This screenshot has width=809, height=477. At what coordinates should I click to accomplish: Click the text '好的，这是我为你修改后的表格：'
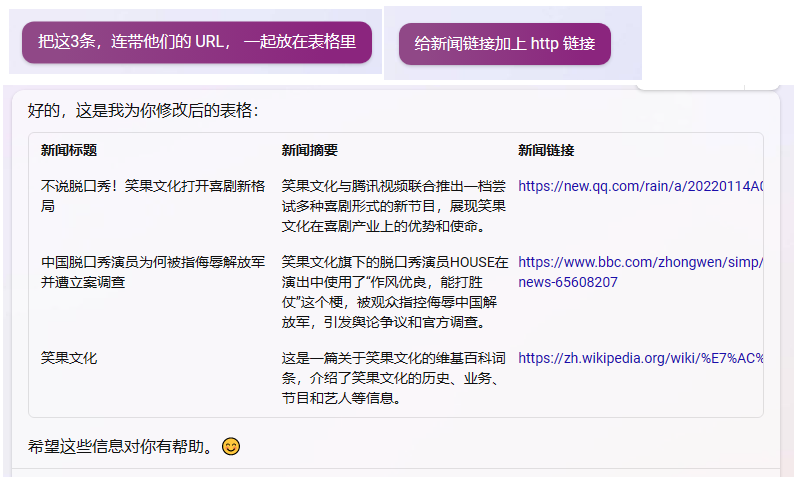pos(143,110)
